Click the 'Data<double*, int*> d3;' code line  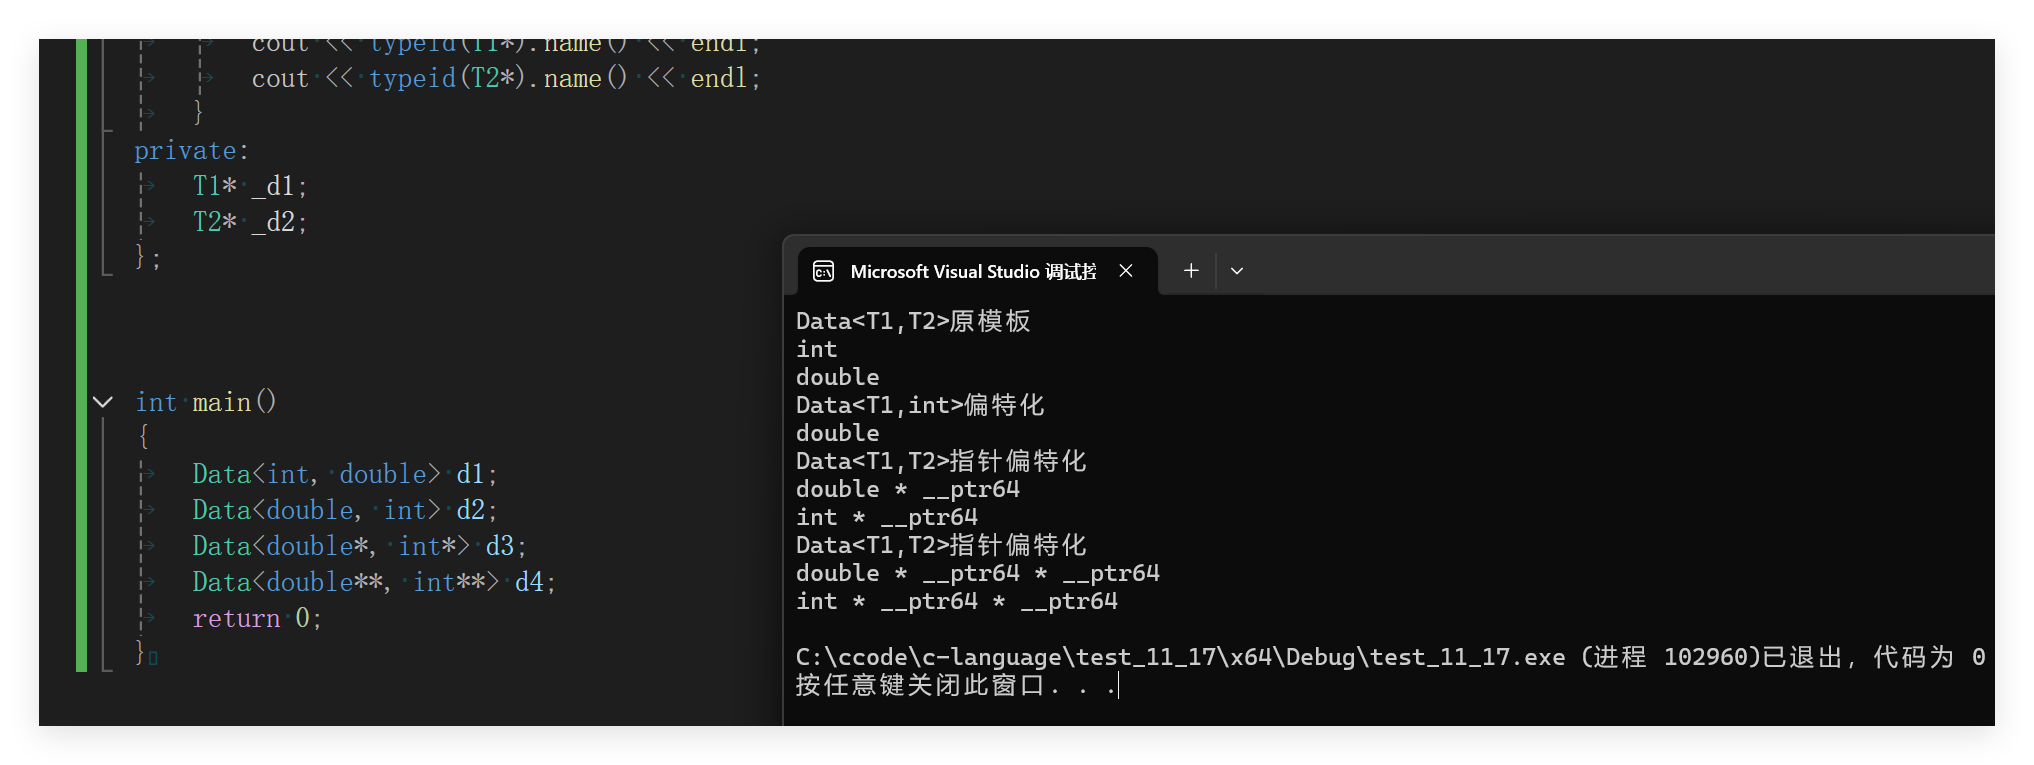[359, 546]
